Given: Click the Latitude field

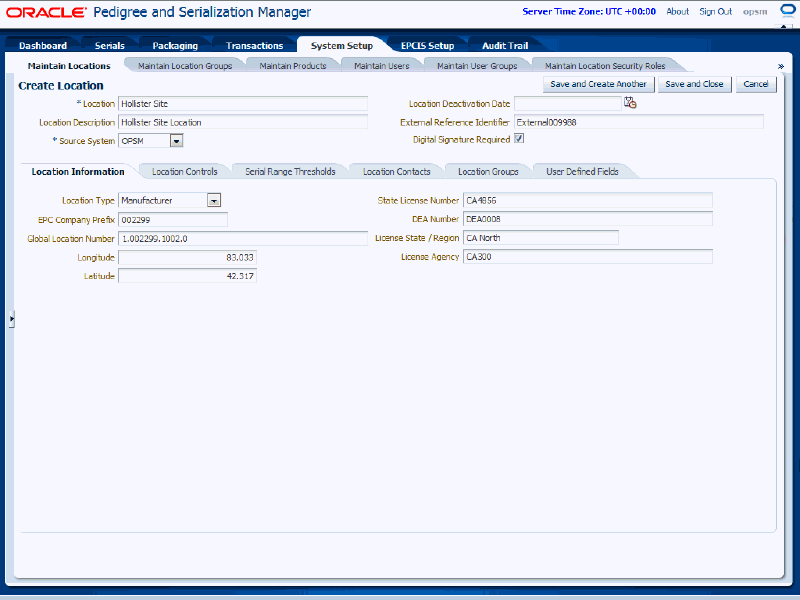Looking at the screenshot, I should 187,276.
